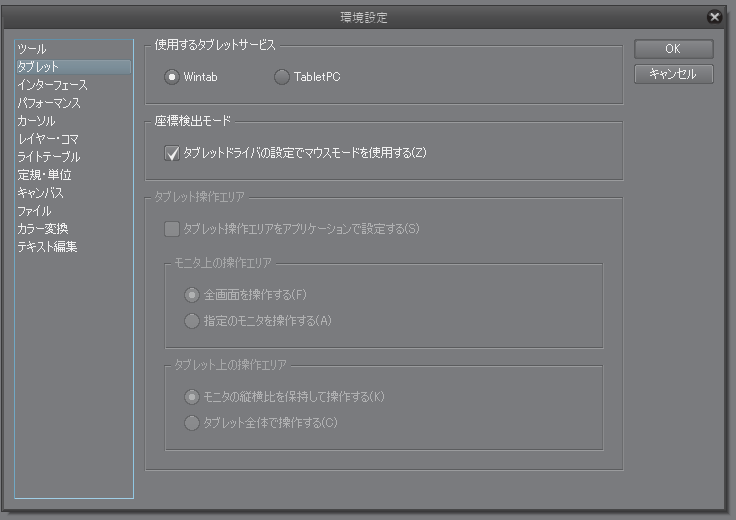Open the カラー変換 settings category

tap(74, 229)
